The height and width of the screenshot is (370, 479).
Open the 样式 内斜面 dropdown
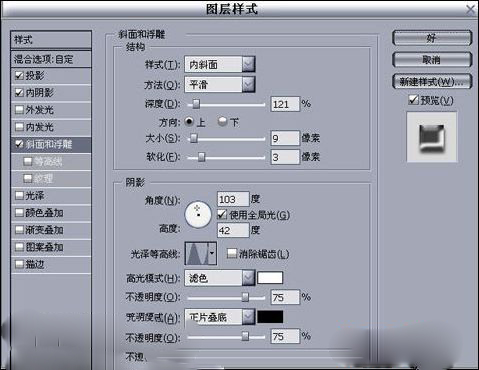(220, 64)
